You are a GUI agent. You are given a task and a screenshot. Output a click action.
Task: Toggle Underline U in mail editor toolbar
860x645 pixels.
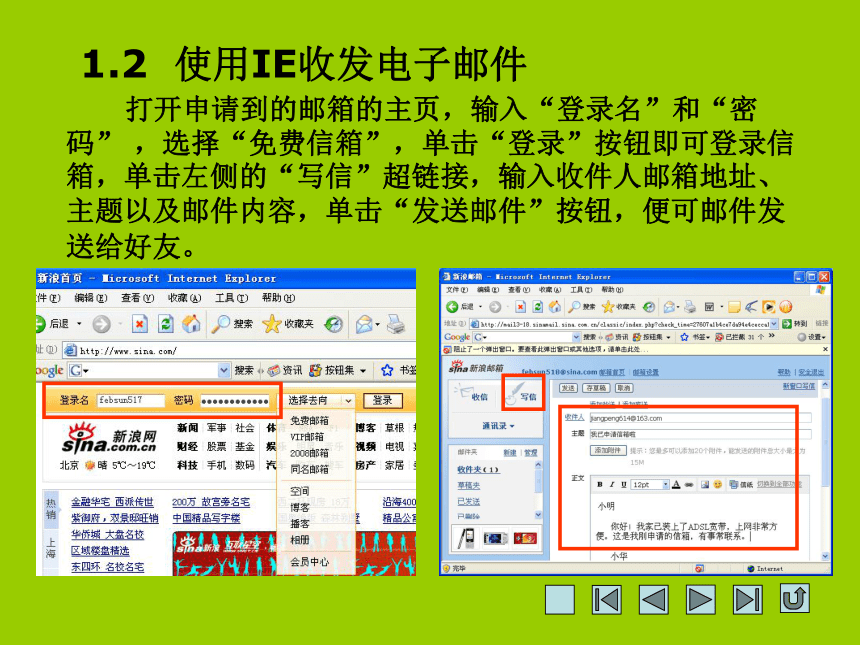tap(624, 484)
